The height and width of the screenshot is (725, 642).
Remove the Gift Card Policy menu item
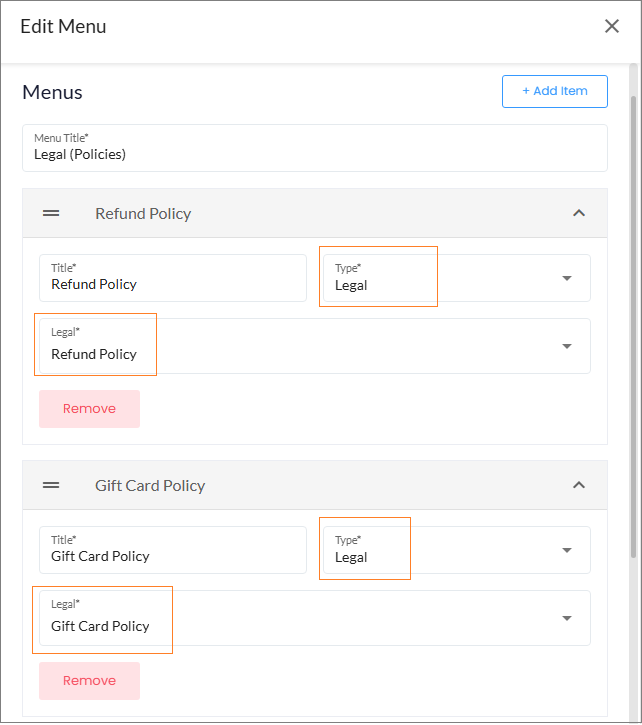(89, 681)
